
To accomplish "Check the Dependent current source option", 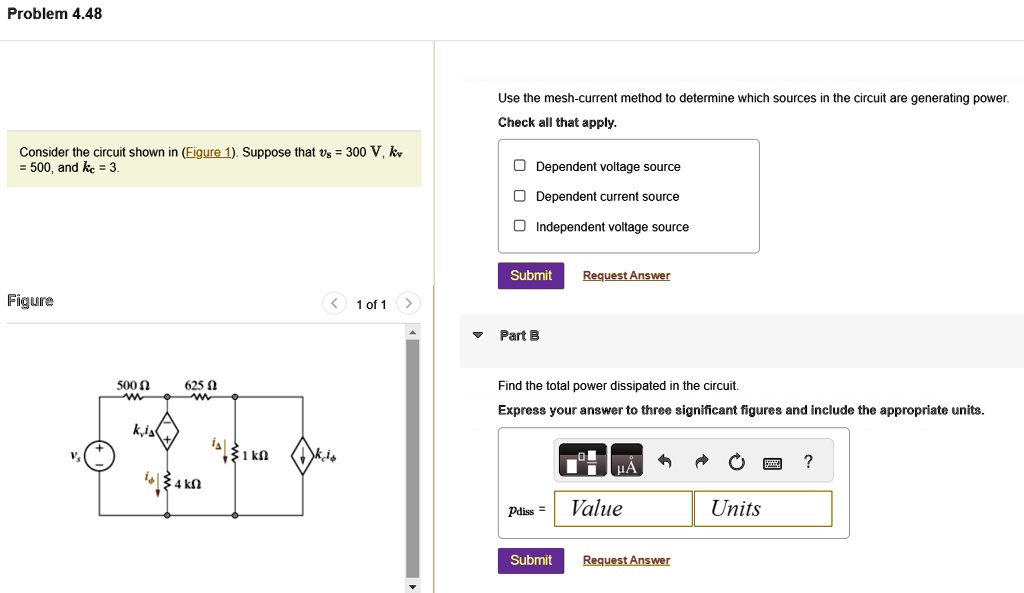I will [518, 195].
